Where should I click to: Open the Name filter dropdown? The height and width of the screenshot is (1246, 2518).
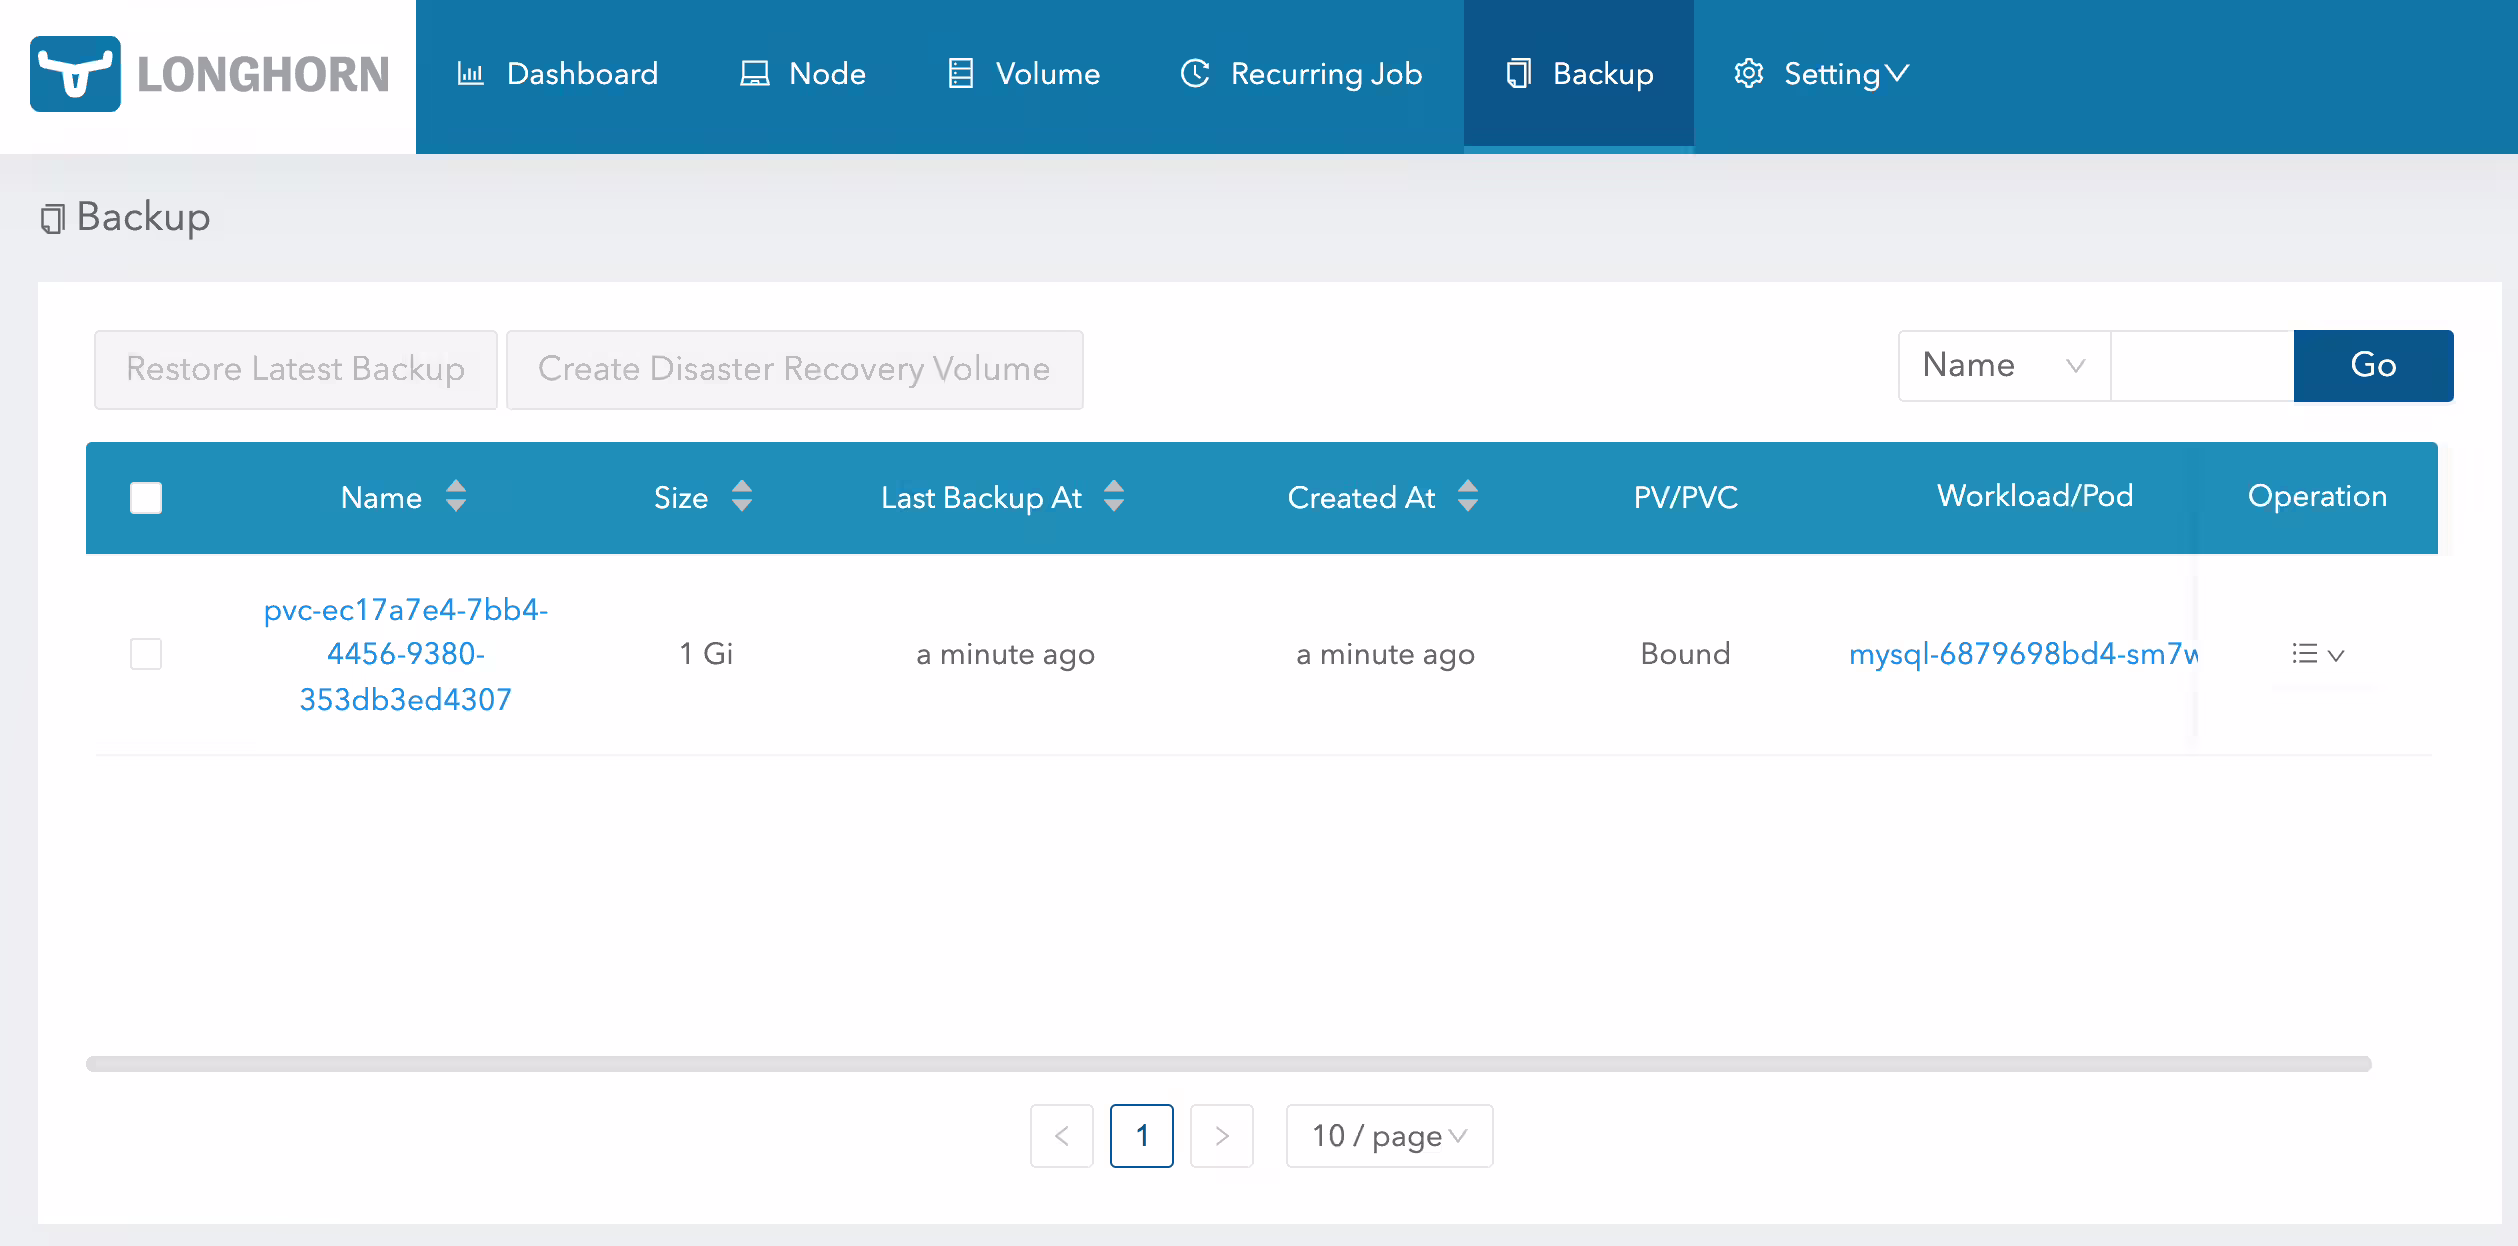(2004, 366)
